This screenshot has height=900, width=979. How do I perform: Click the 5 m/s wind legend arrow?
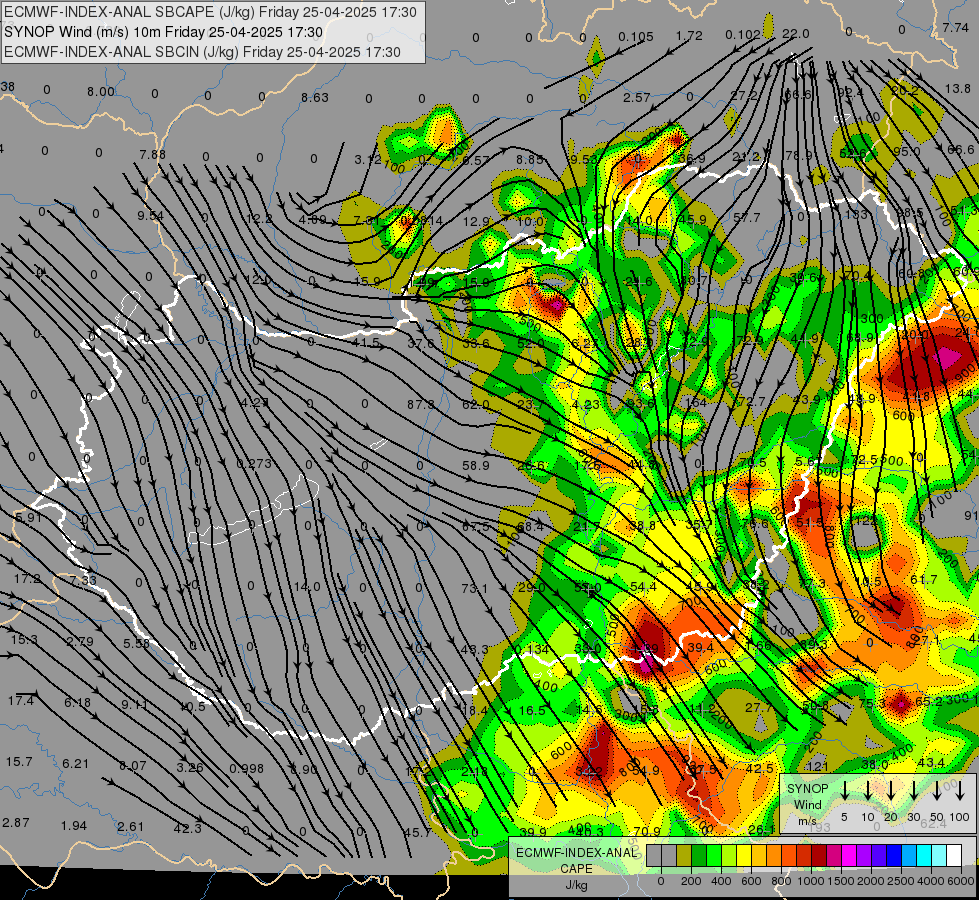(844, 790)
